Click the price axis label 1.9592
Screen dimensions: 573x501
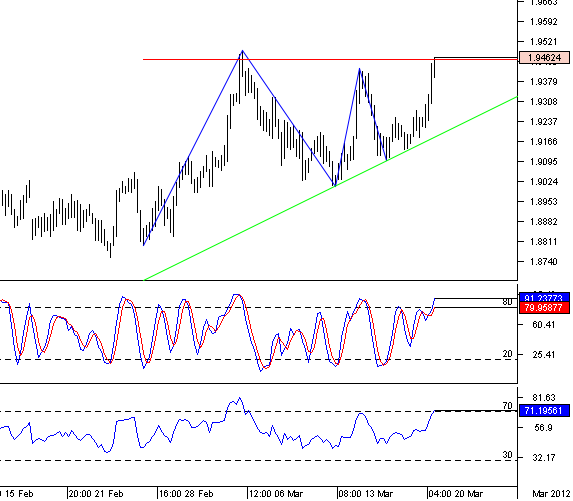coord(544,22)
